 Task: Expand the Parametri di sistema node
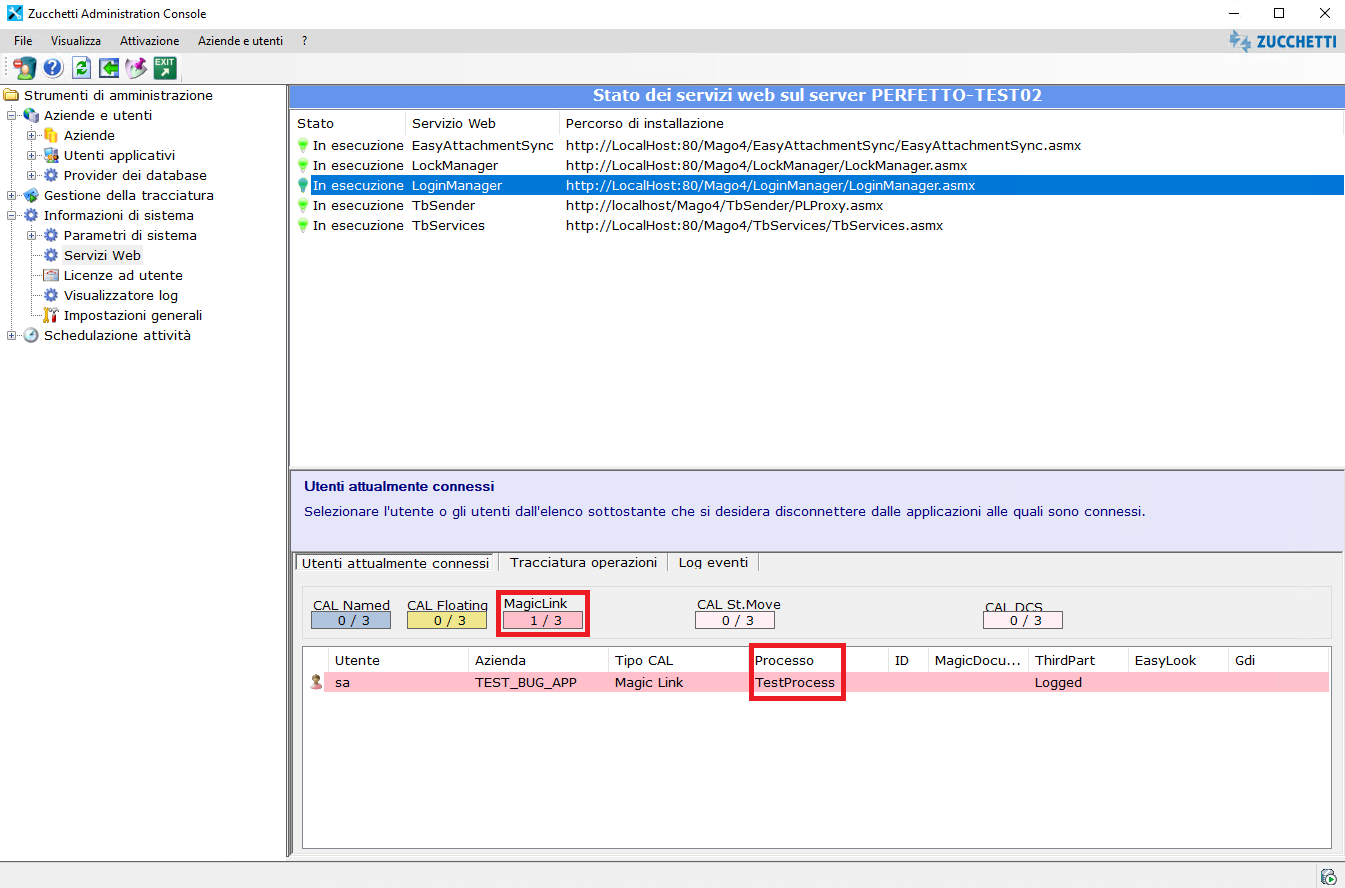[32, 235]
